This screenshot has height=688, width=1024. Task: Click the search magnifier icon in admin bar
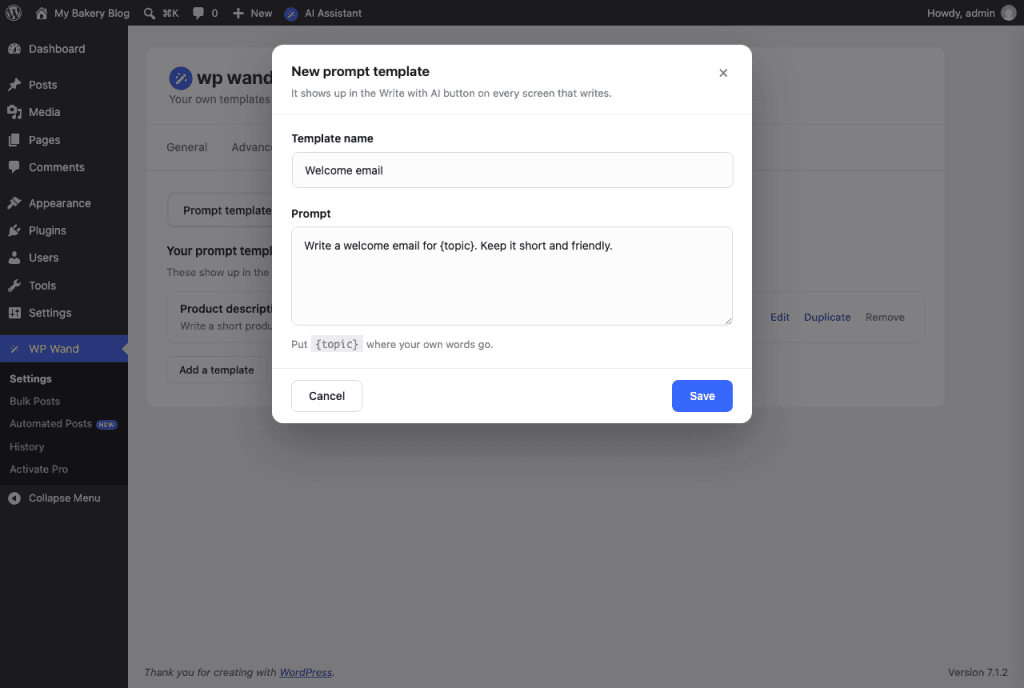click(x=150, y=13)
